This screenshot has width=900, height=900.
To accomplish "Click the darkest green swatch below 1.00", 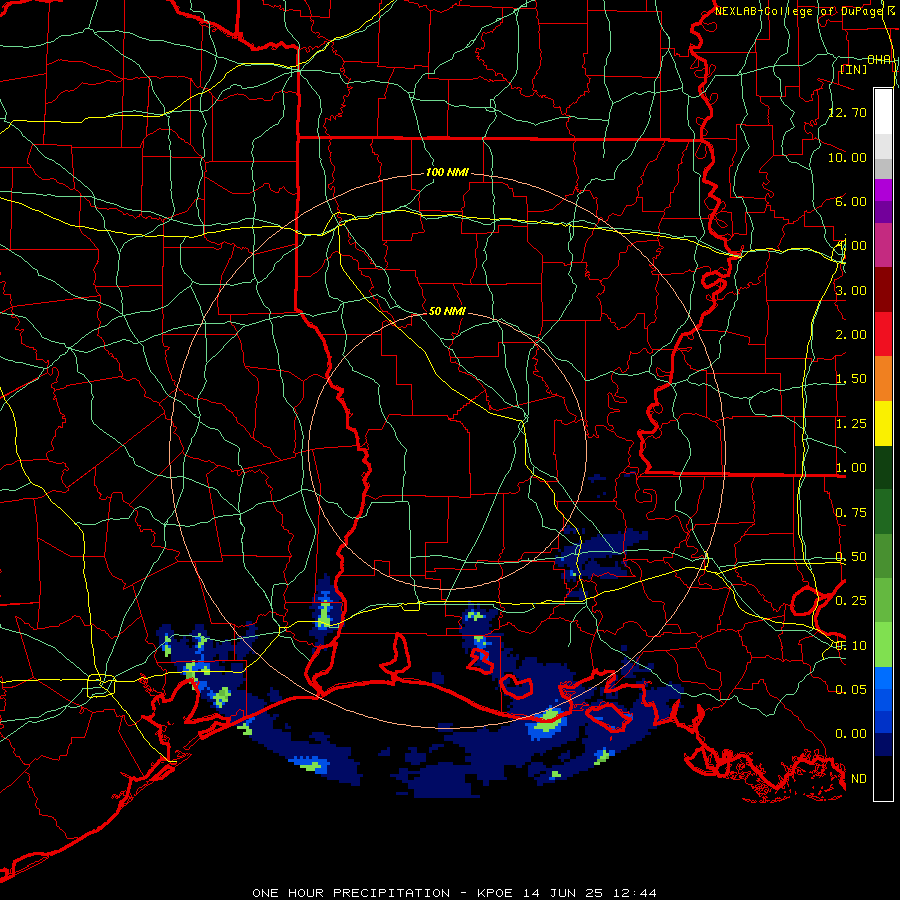I will coord(883,468).
